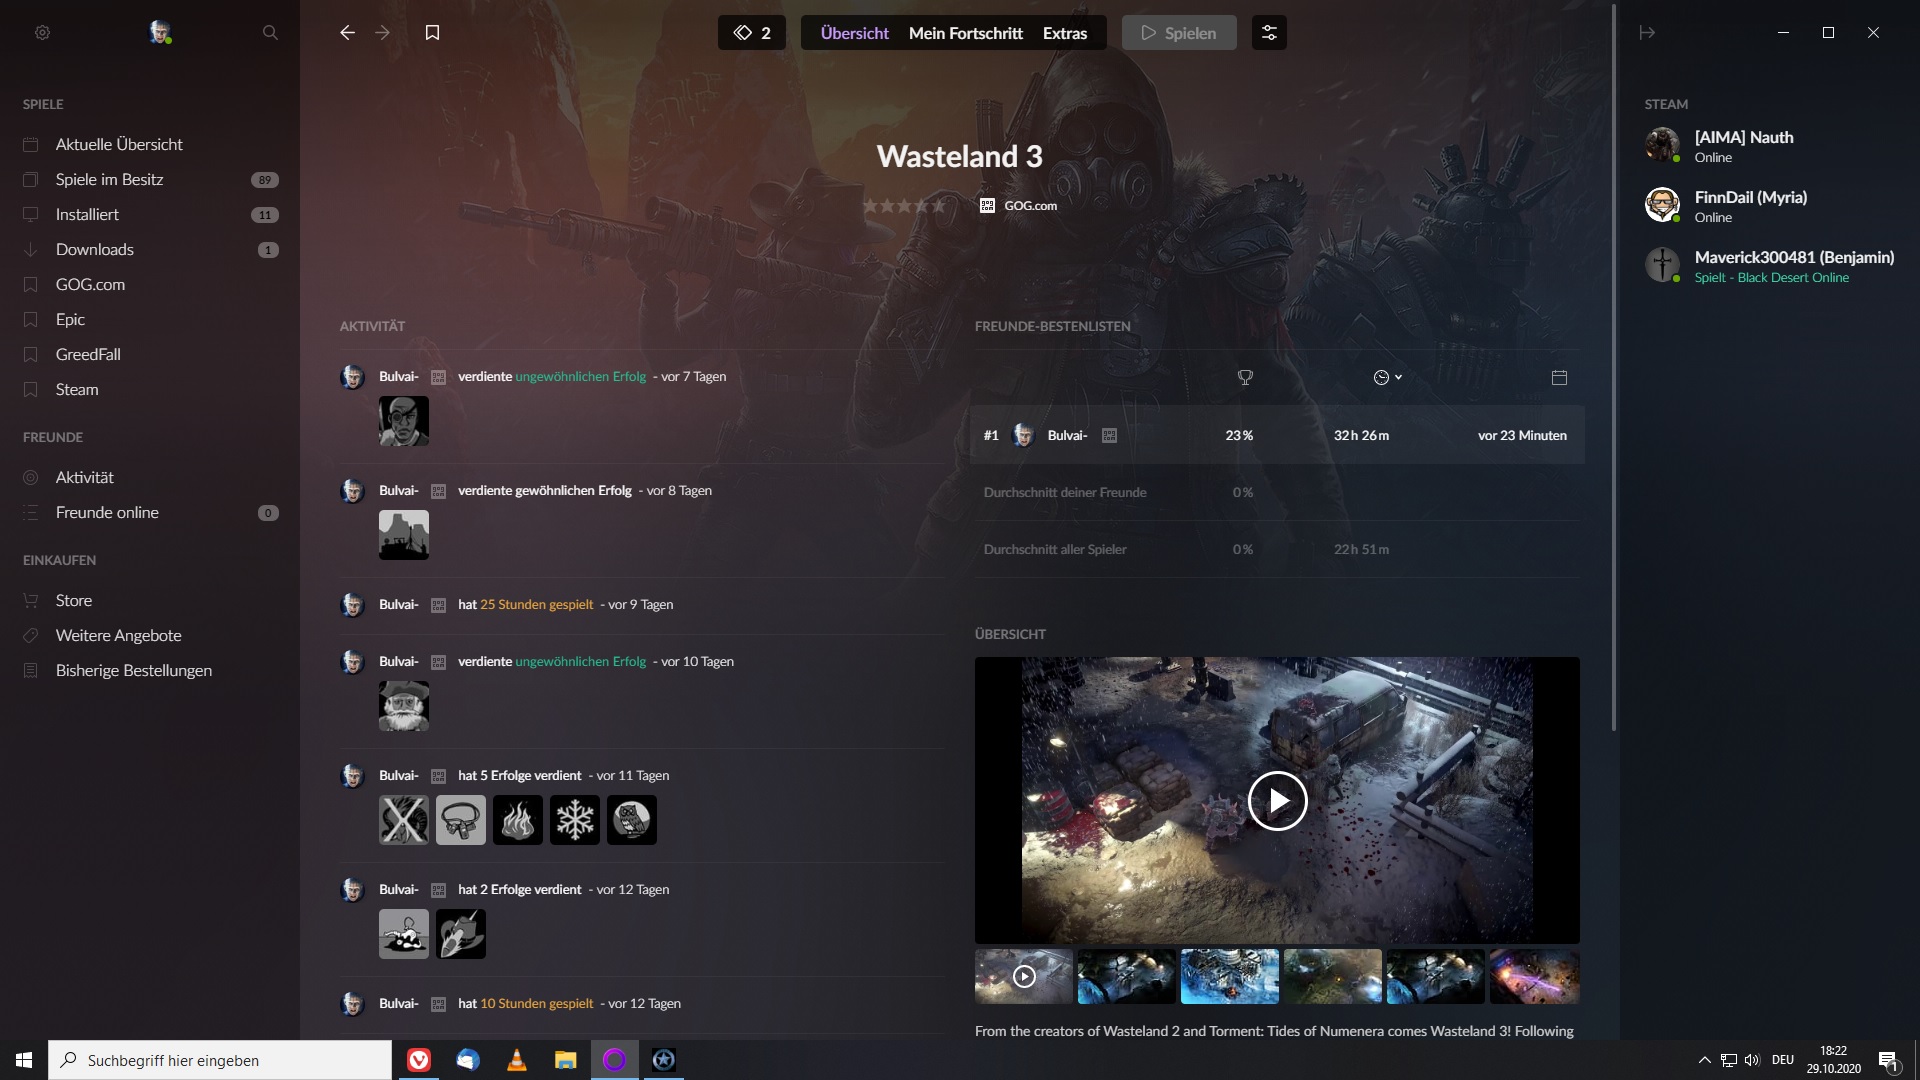This screenshot has height=1080, width=1920.
Task: Select the third gallery screenshot thumbnail
Action: click(x=1230, y=976)
